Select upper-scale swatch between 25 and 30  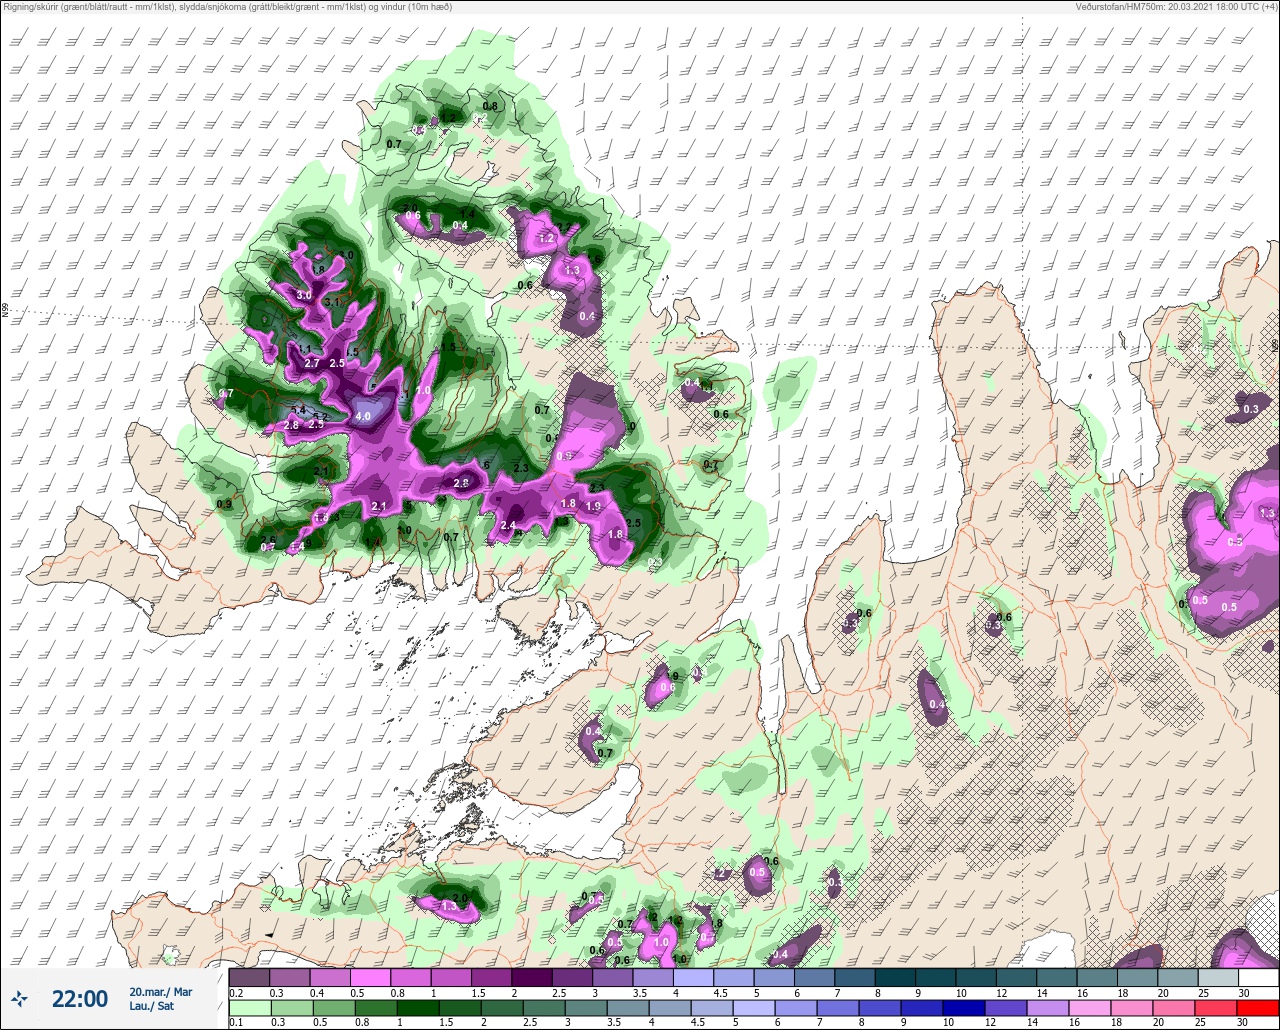tap(1218, 977)
